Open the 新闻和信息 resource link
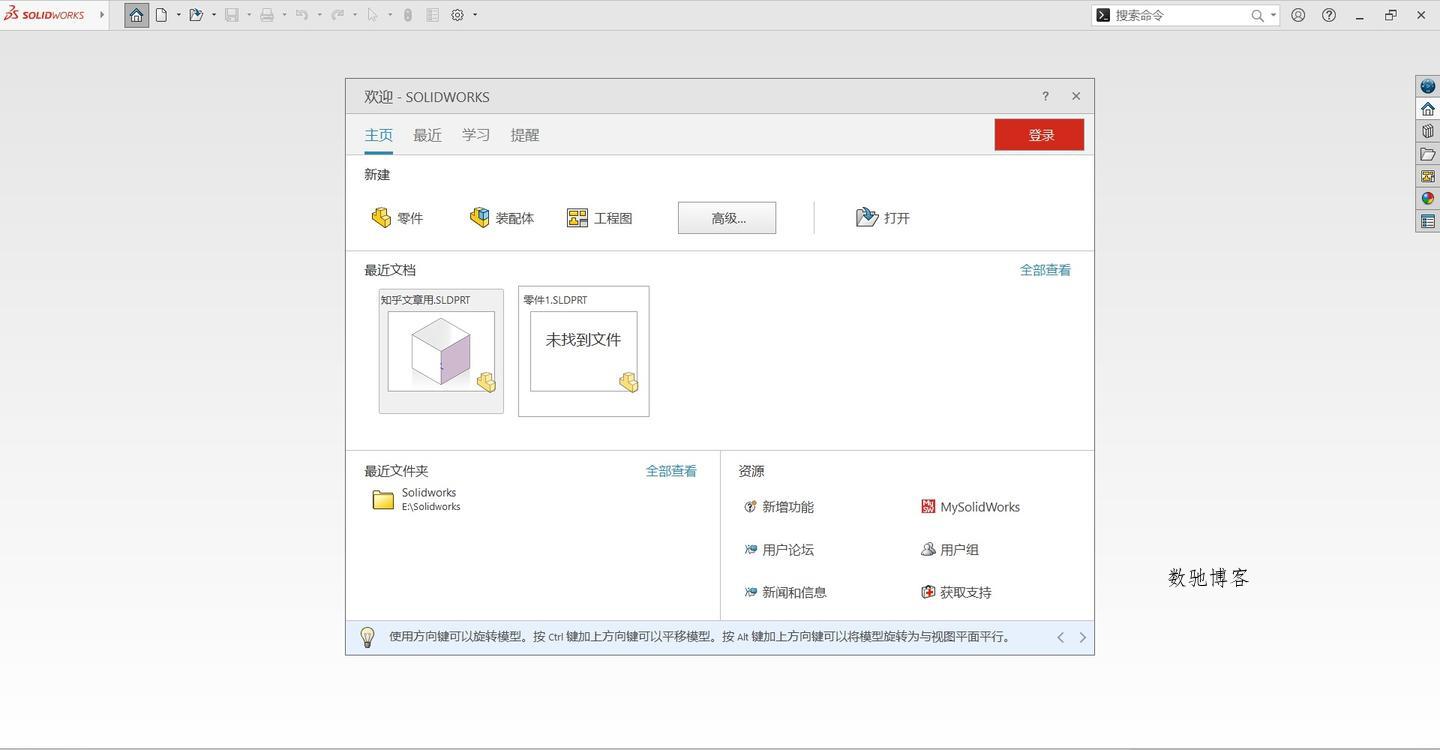 pyautogui.click(x=785, y=593)
